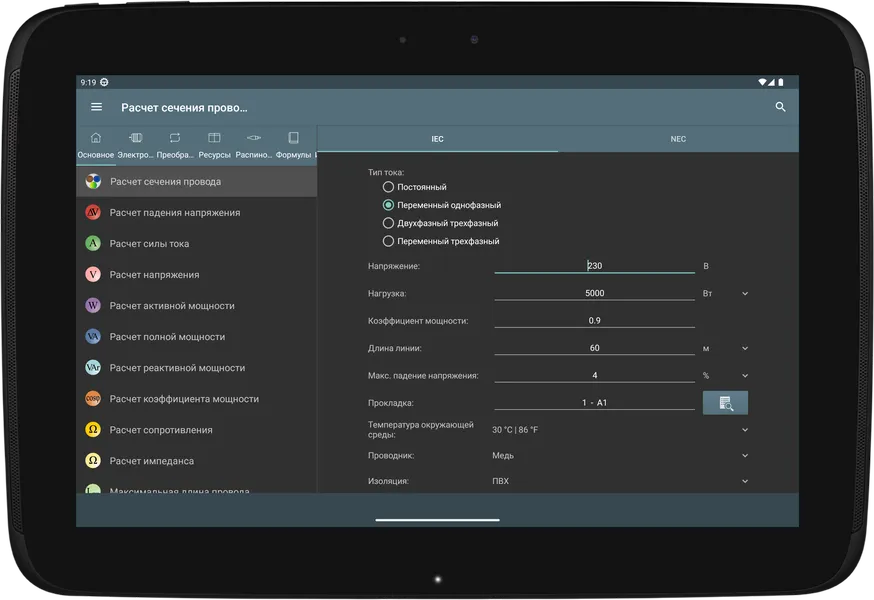Image resolution: width=874 pixels, height=600 pixels.
Task: Open Расчет сопротивления item
Action: coord(197,430)
